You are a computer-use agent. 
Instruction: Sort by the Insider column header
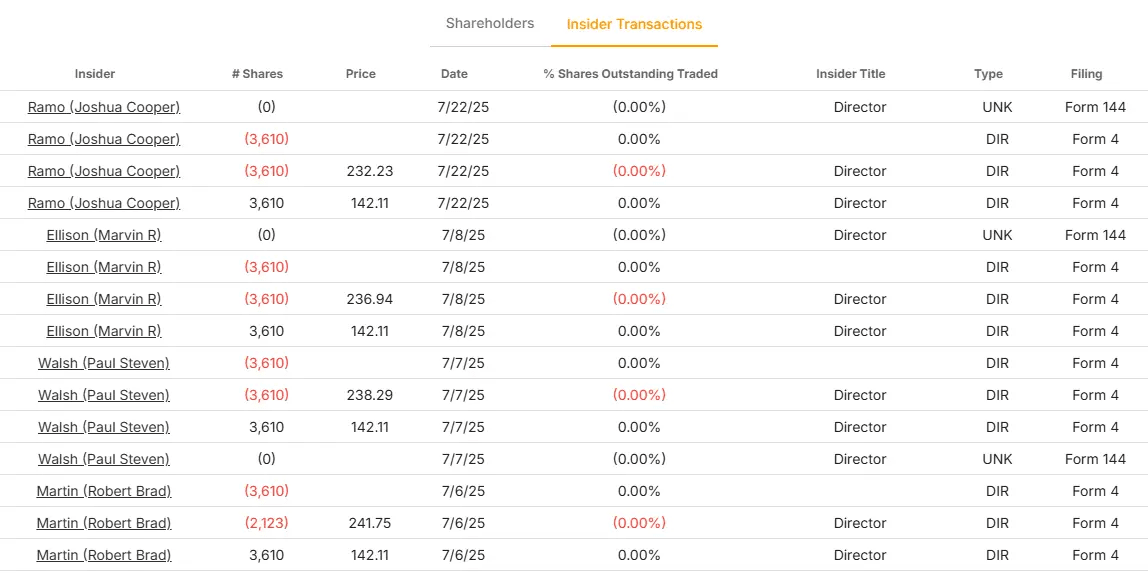tap(95, 74)
